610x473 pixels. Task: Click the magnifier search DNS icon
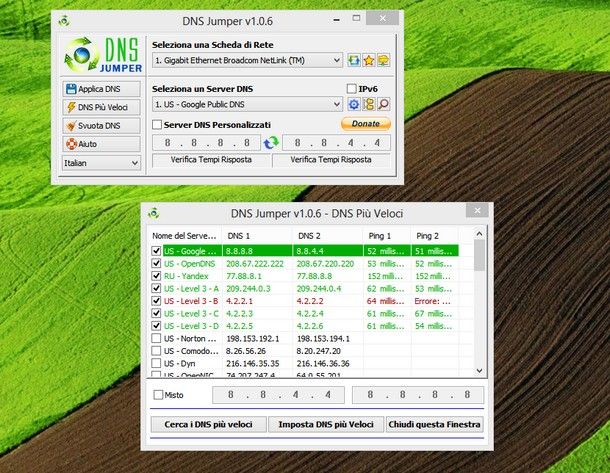pos(384,104)
